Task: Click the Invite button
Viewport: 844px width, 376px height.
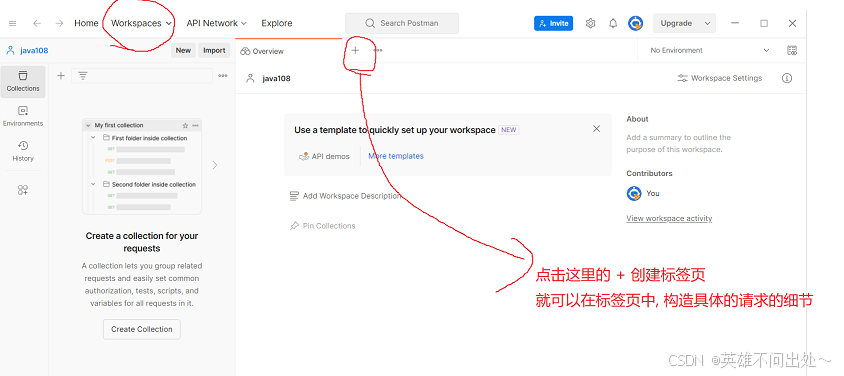Action: [553, 23]
